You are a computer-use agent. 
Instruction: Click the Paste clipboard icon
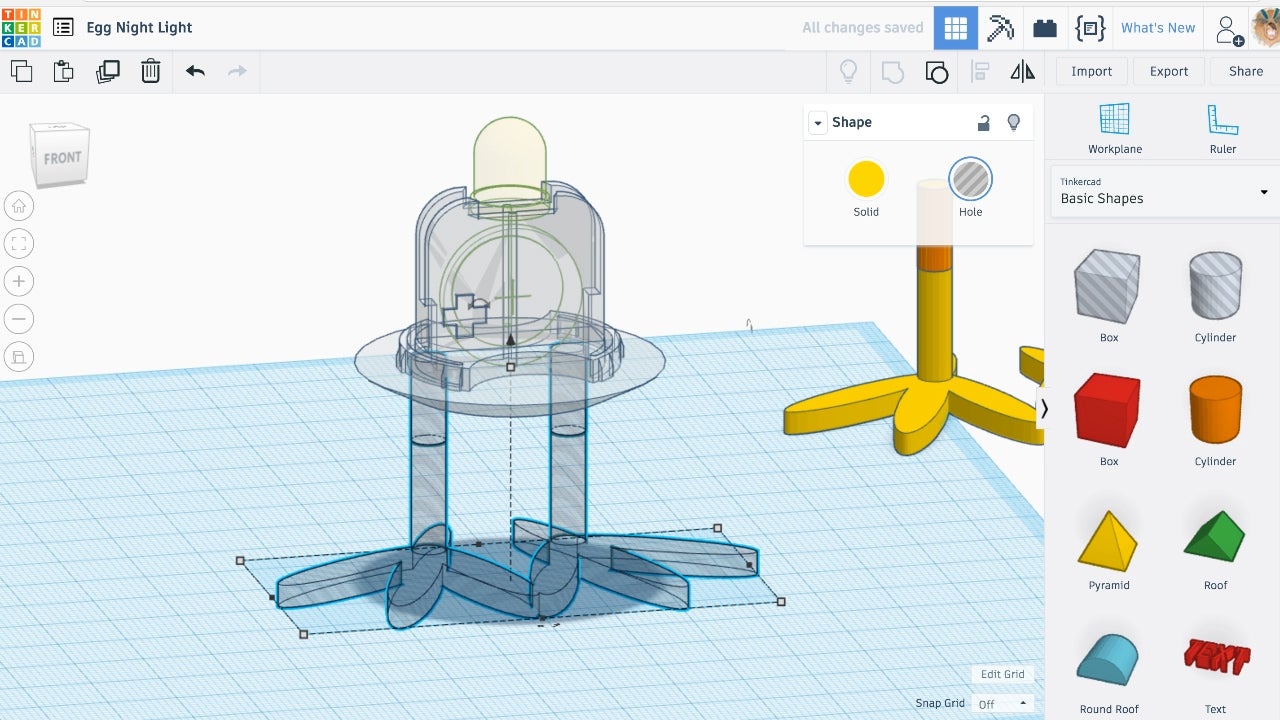64,71
